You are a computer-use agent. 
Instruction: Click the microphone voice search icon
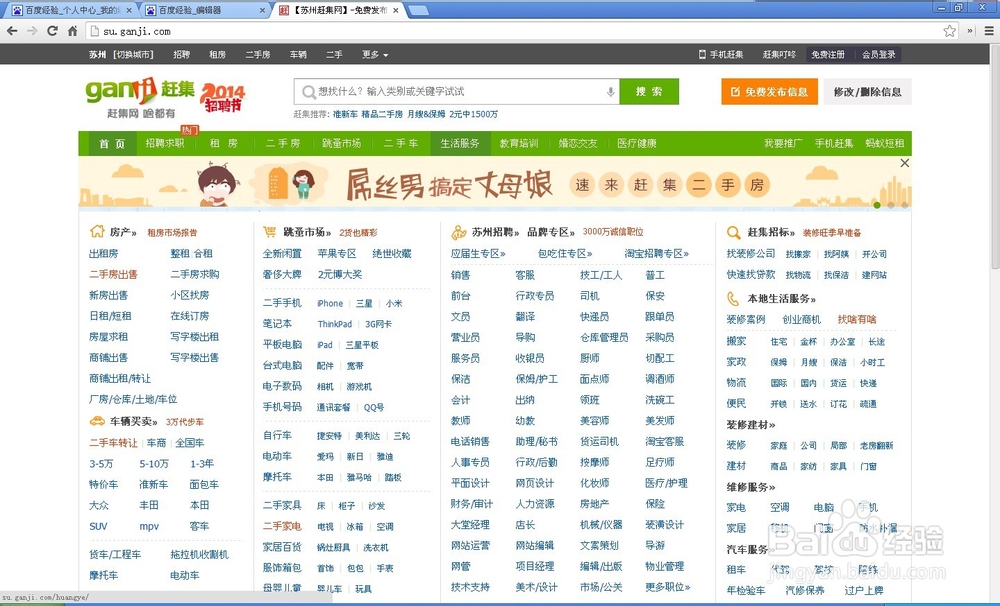pos(610,92)
